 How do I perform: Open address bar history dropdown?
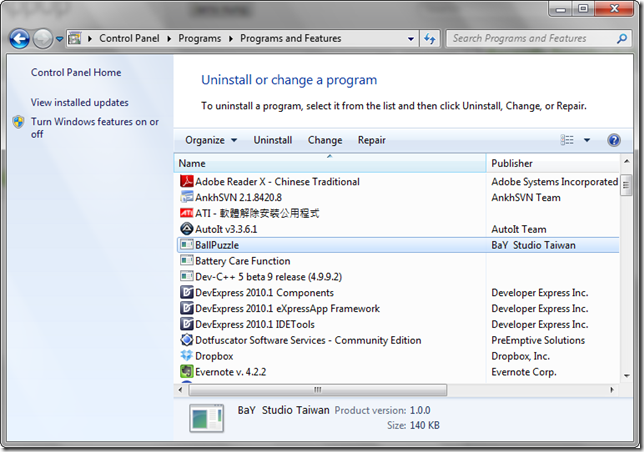(411, 39)
